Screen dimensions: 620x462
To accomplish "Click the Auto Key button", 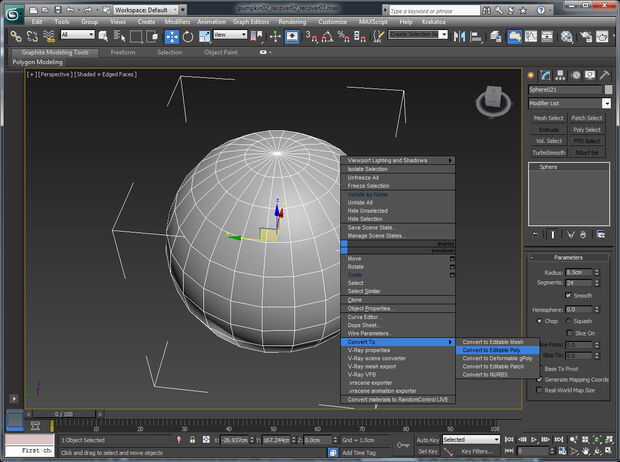I will point(427,439).
